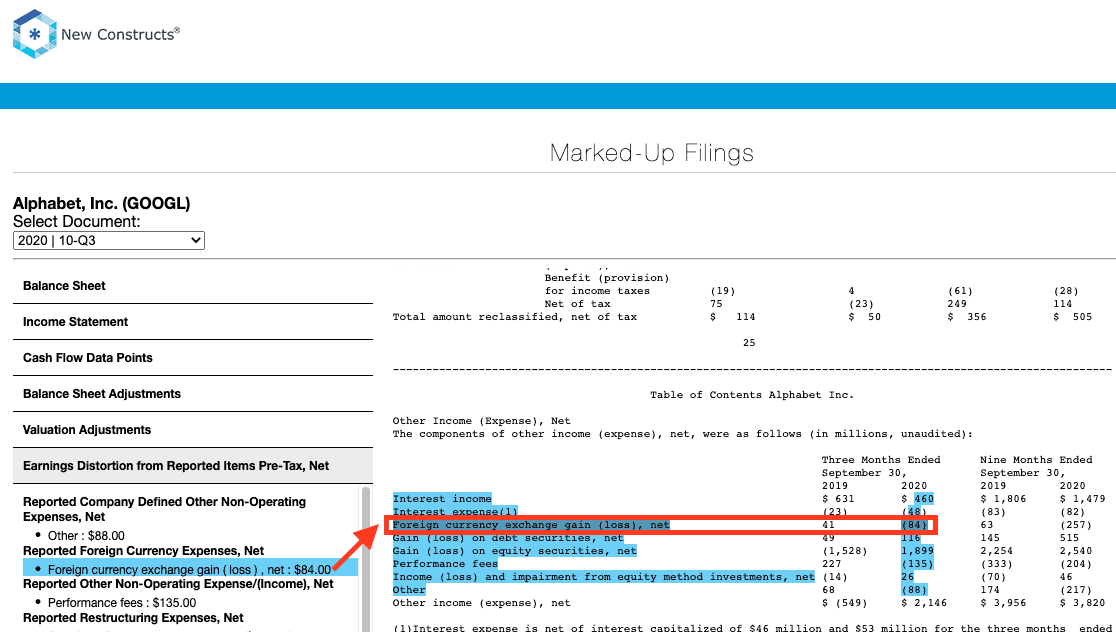Click the nine-month value '$ 3,956'
The height and width of the screenshot is (632, 1116).
(1004, 603)
